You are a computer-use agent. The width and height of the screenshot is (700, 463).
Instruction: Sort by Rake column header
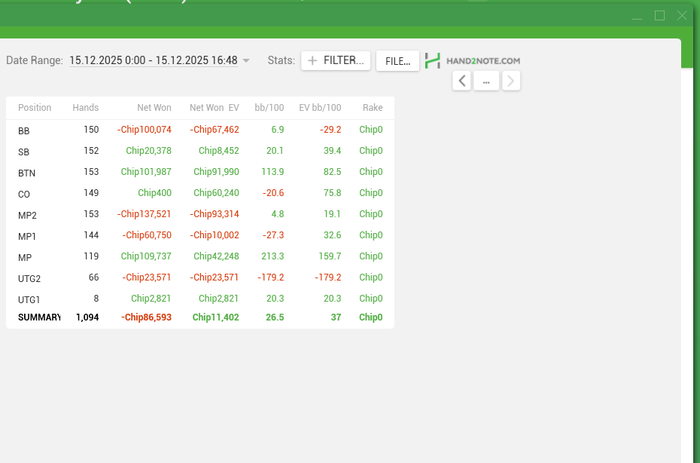[x=372, y=108]
